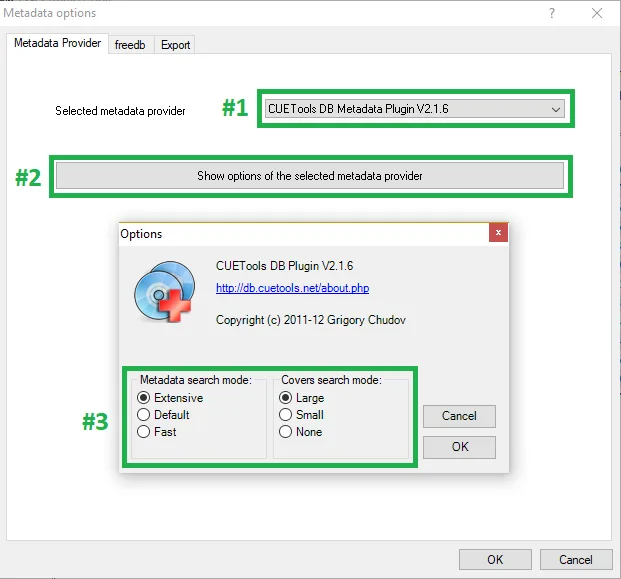
Task: Click the 'Options' dialog title
Action: 141,234
